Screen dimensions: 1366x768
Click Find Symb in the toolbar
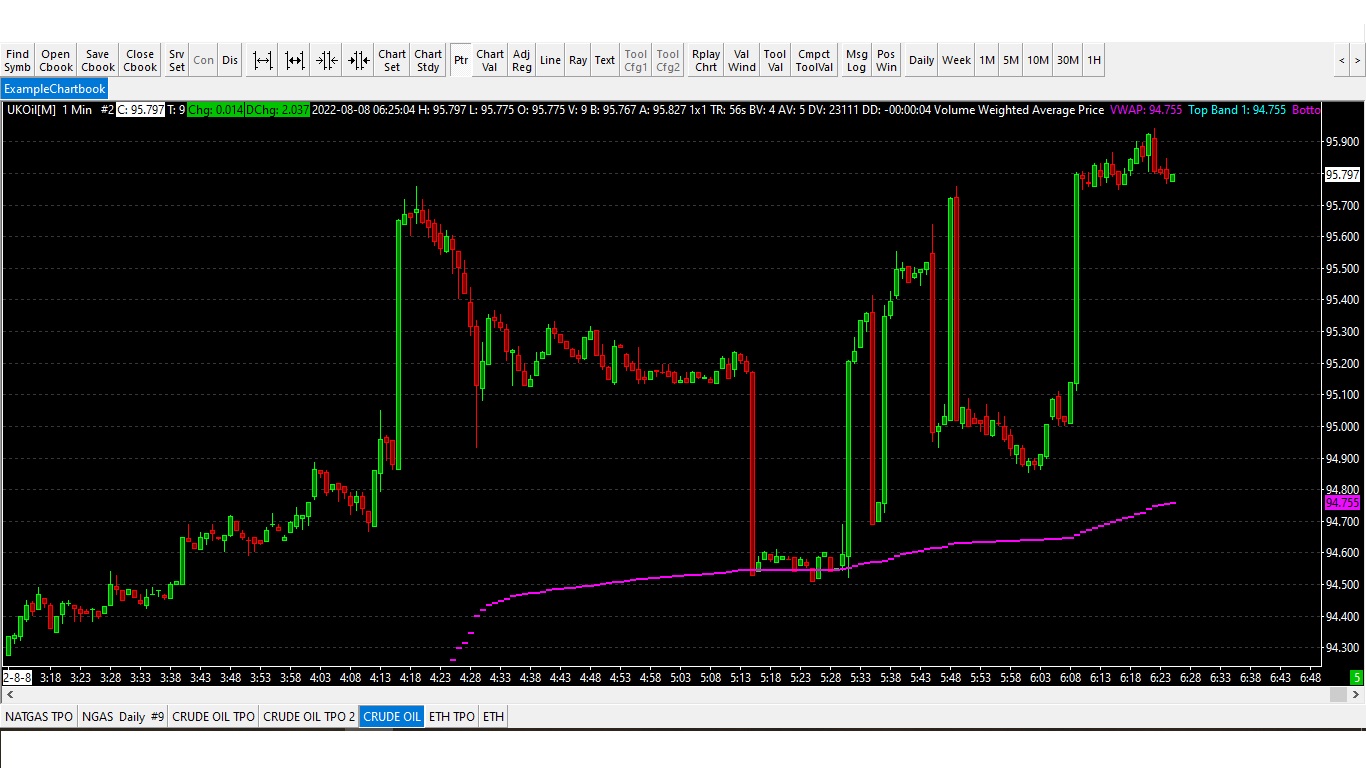pos(17,61)
